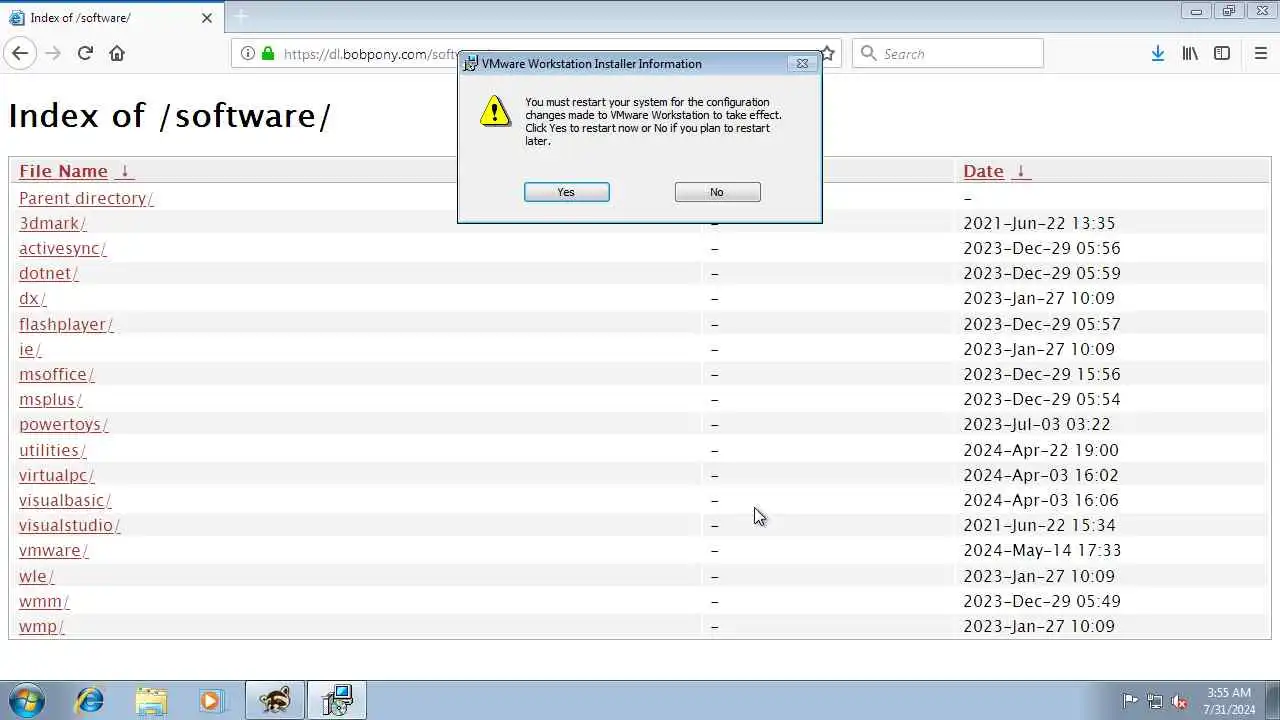
Task: Open the msoffice folder link
Action: [x=56, y=374]
